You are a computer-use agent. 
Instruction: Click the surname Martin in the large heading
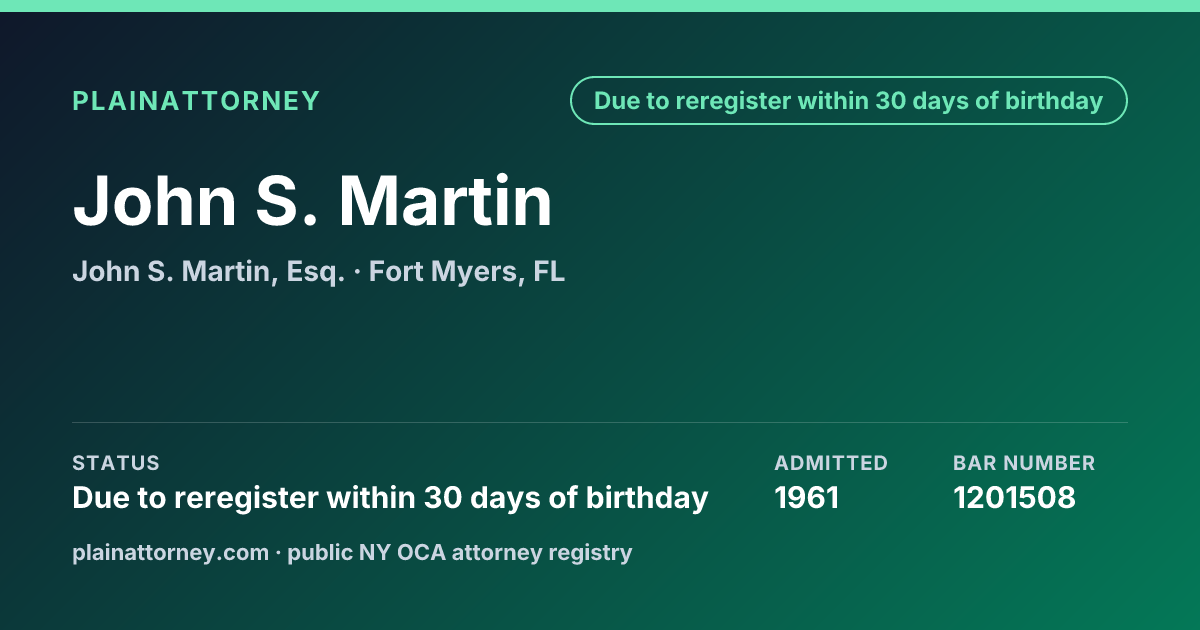coord(445,201)
